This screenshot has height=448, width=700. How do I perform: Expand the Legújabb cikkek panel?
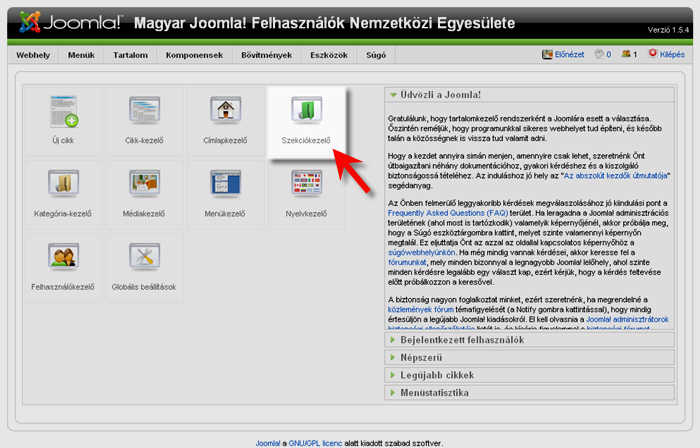pyautogui.click(x=529, y=375)
